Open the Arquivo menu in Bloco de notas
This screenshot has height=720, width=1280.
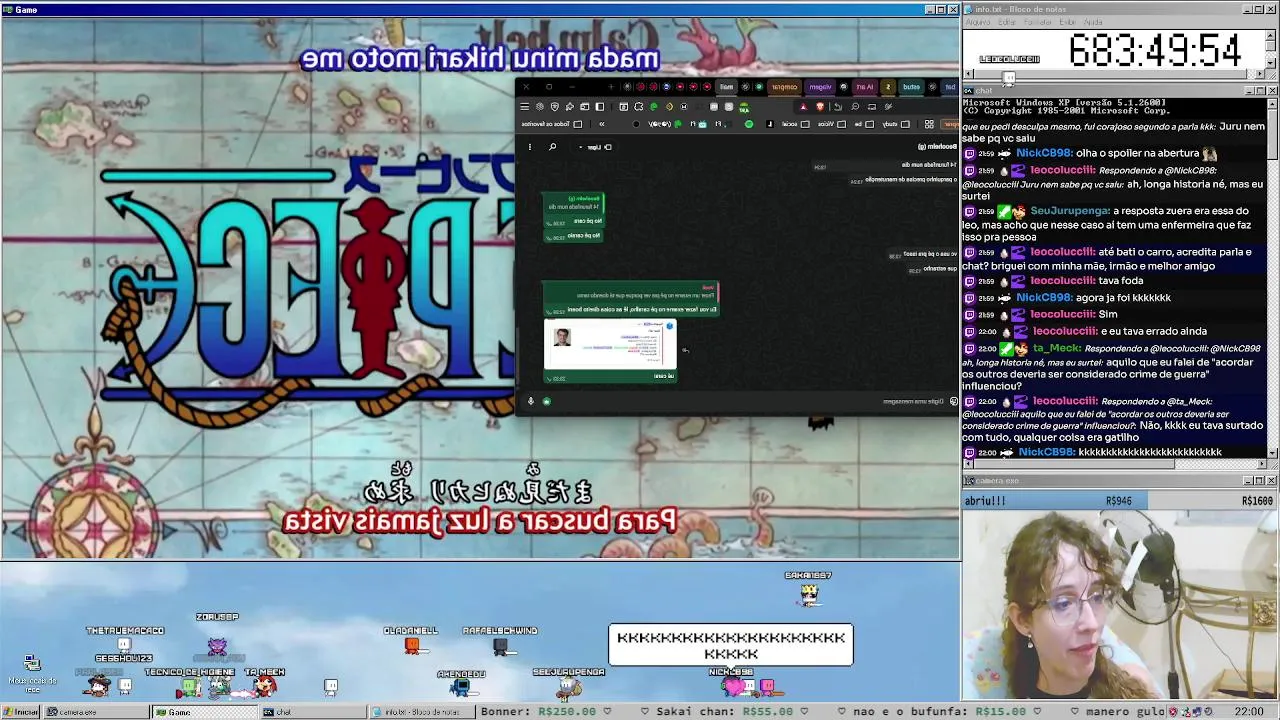pyautogui.click(x=977, y=22)
